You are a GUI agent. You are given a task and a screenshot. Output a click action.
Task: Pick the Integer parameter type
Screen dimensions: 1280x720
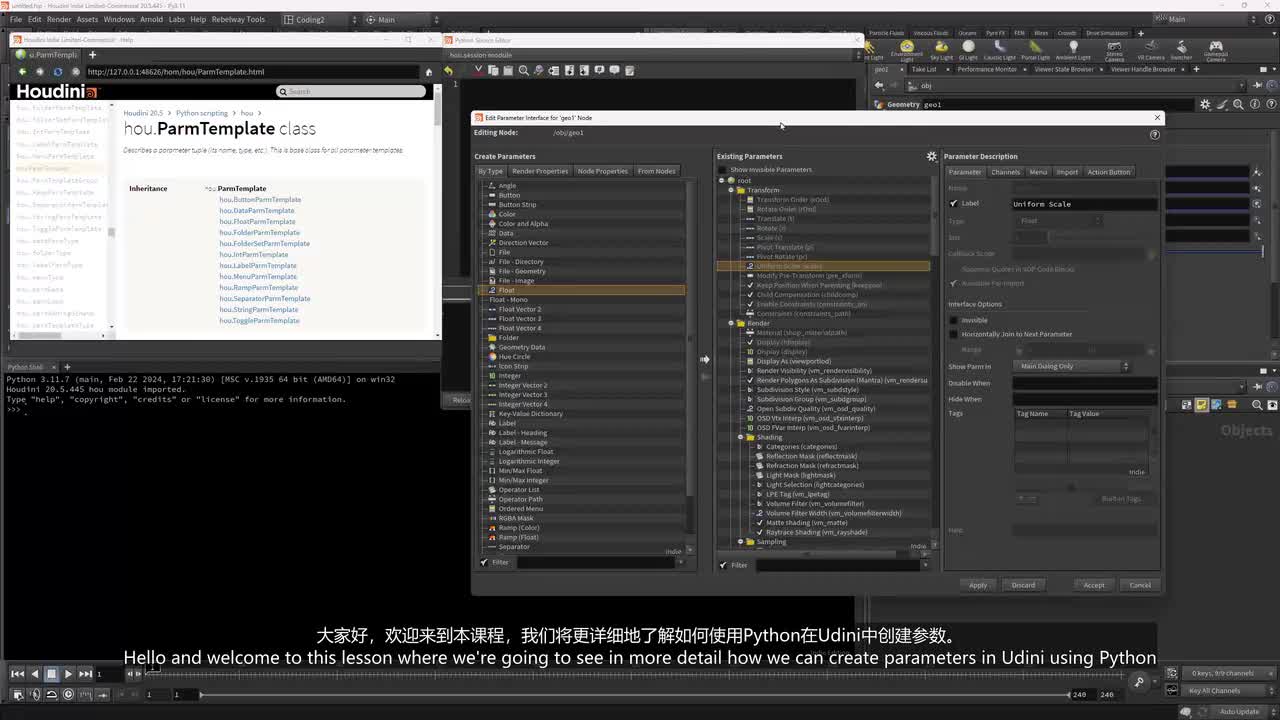click(x=509, y=376)
